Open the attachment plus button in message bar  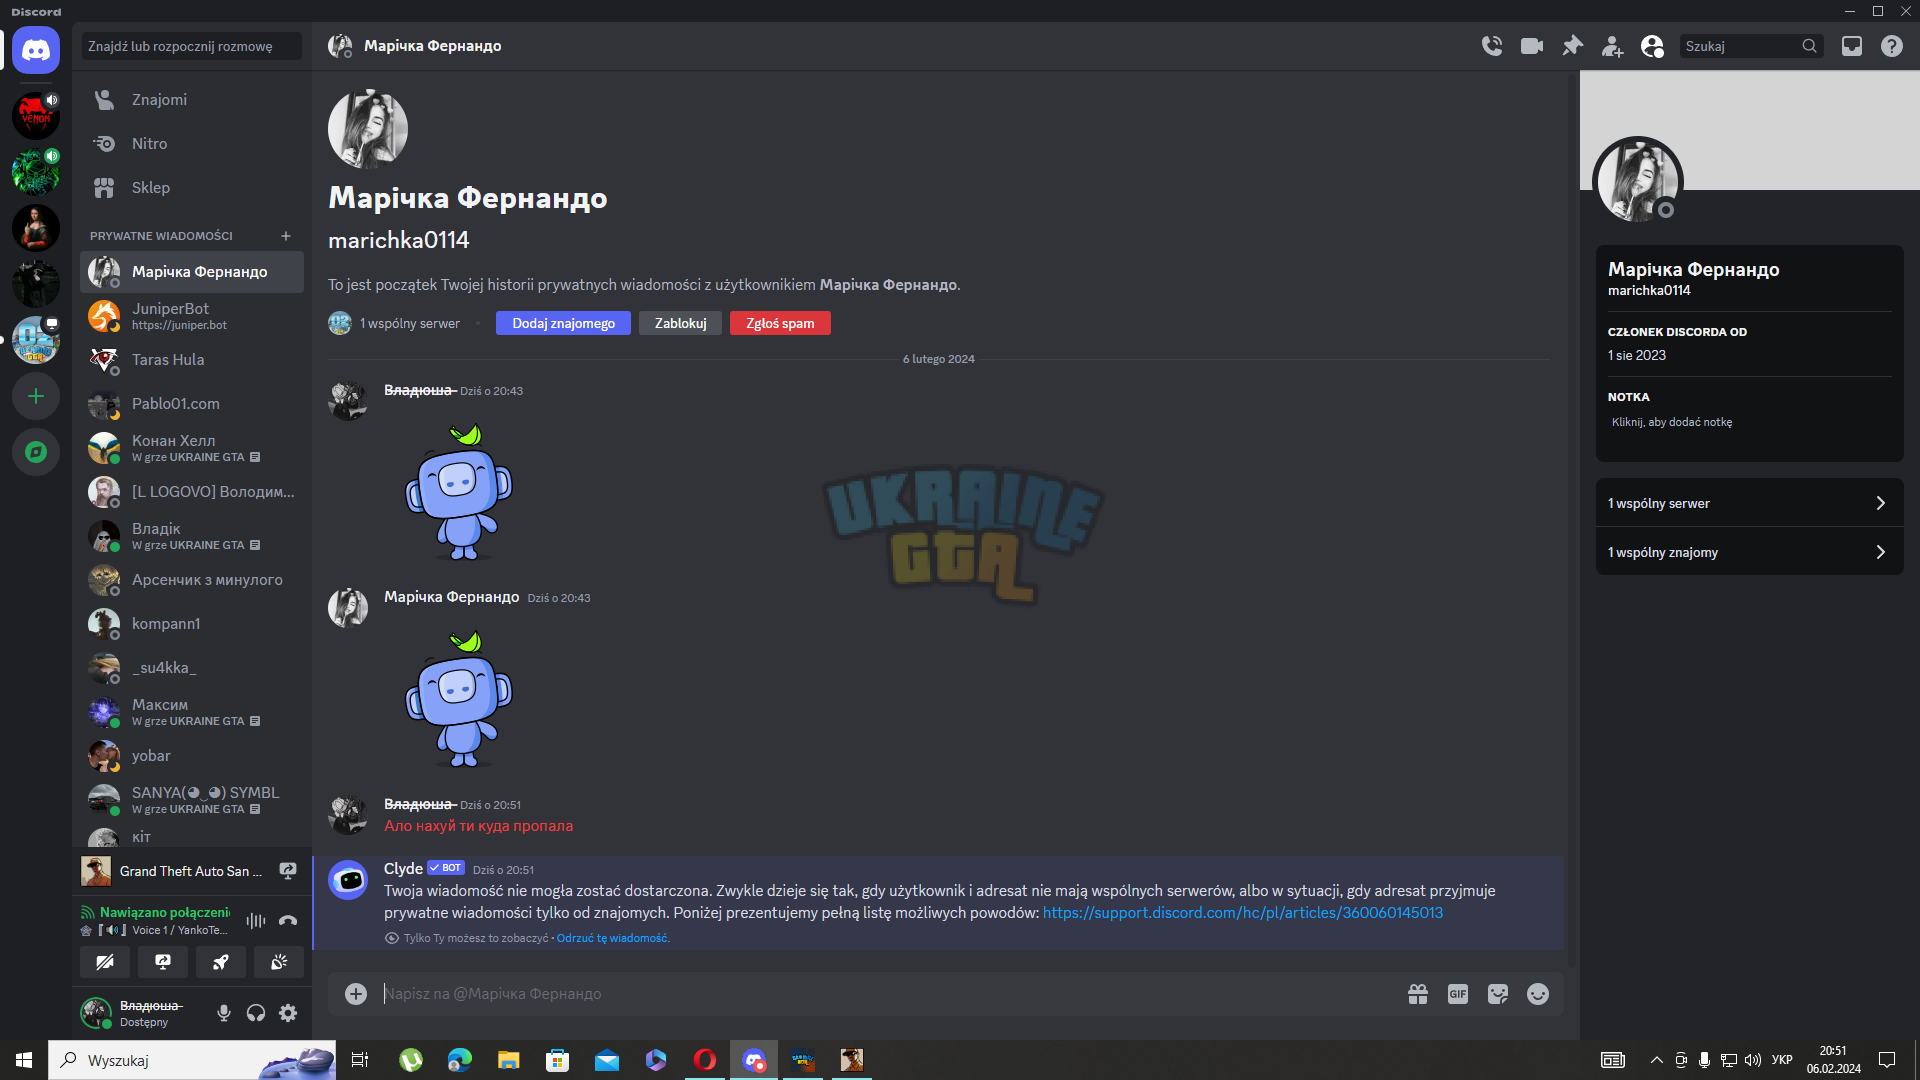coord(356,994)
